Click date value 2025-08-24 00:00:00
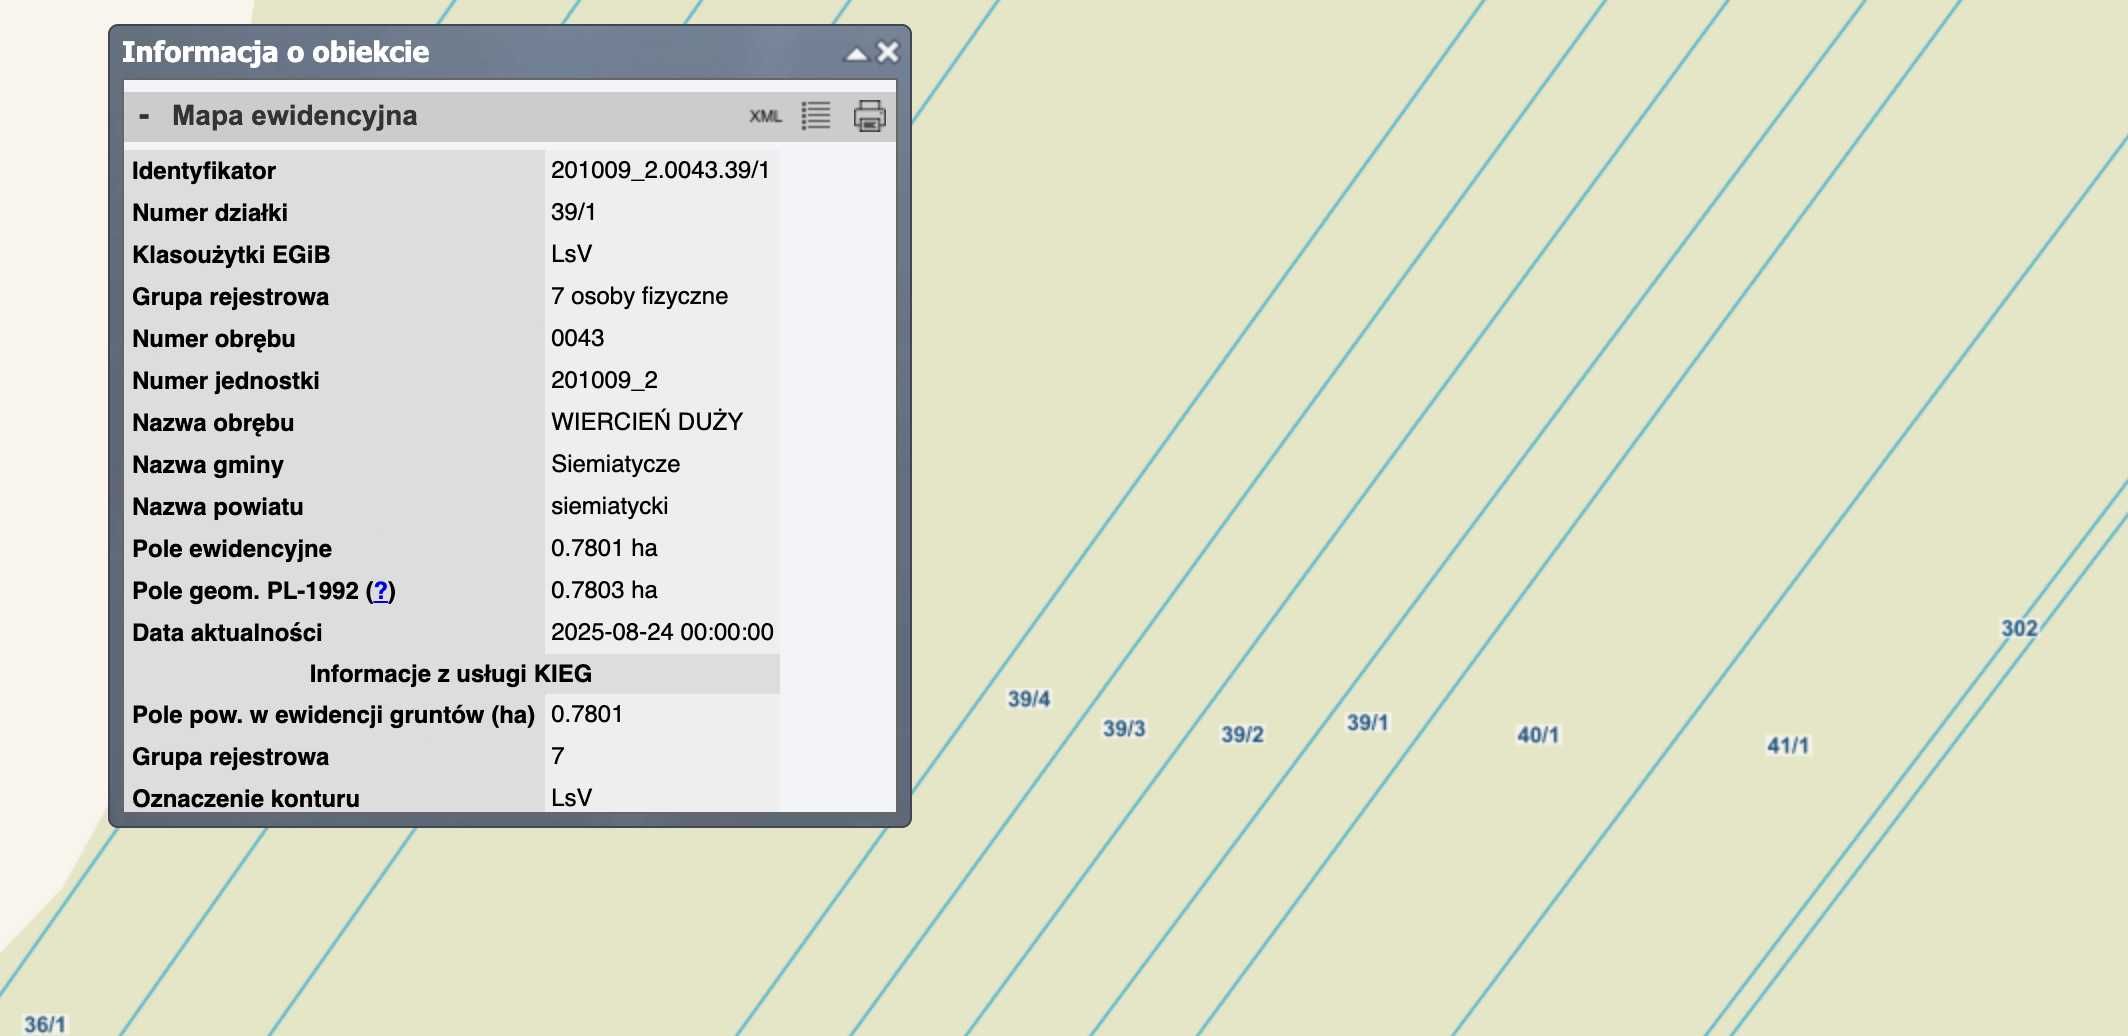This screenshot has height=1036, width=2128. point(662,632)
